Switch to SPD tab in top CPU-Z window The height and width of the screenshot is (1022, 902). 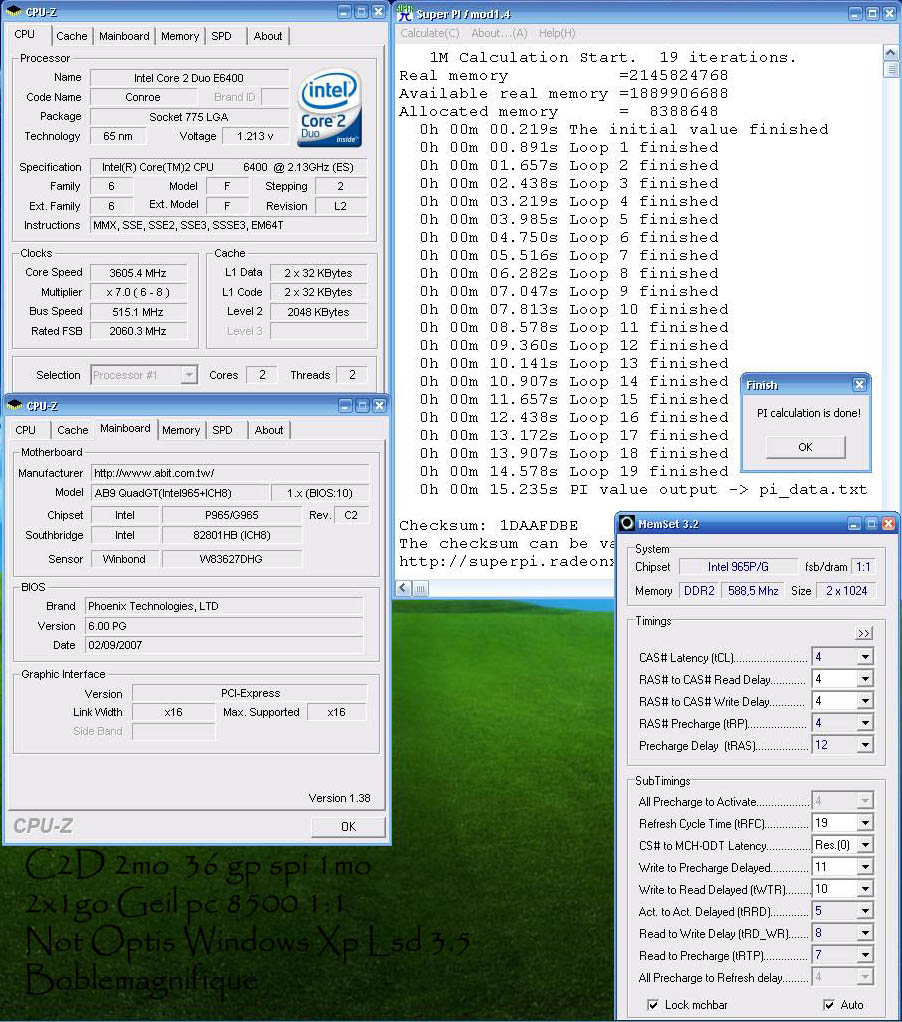(x=222, y=36)
